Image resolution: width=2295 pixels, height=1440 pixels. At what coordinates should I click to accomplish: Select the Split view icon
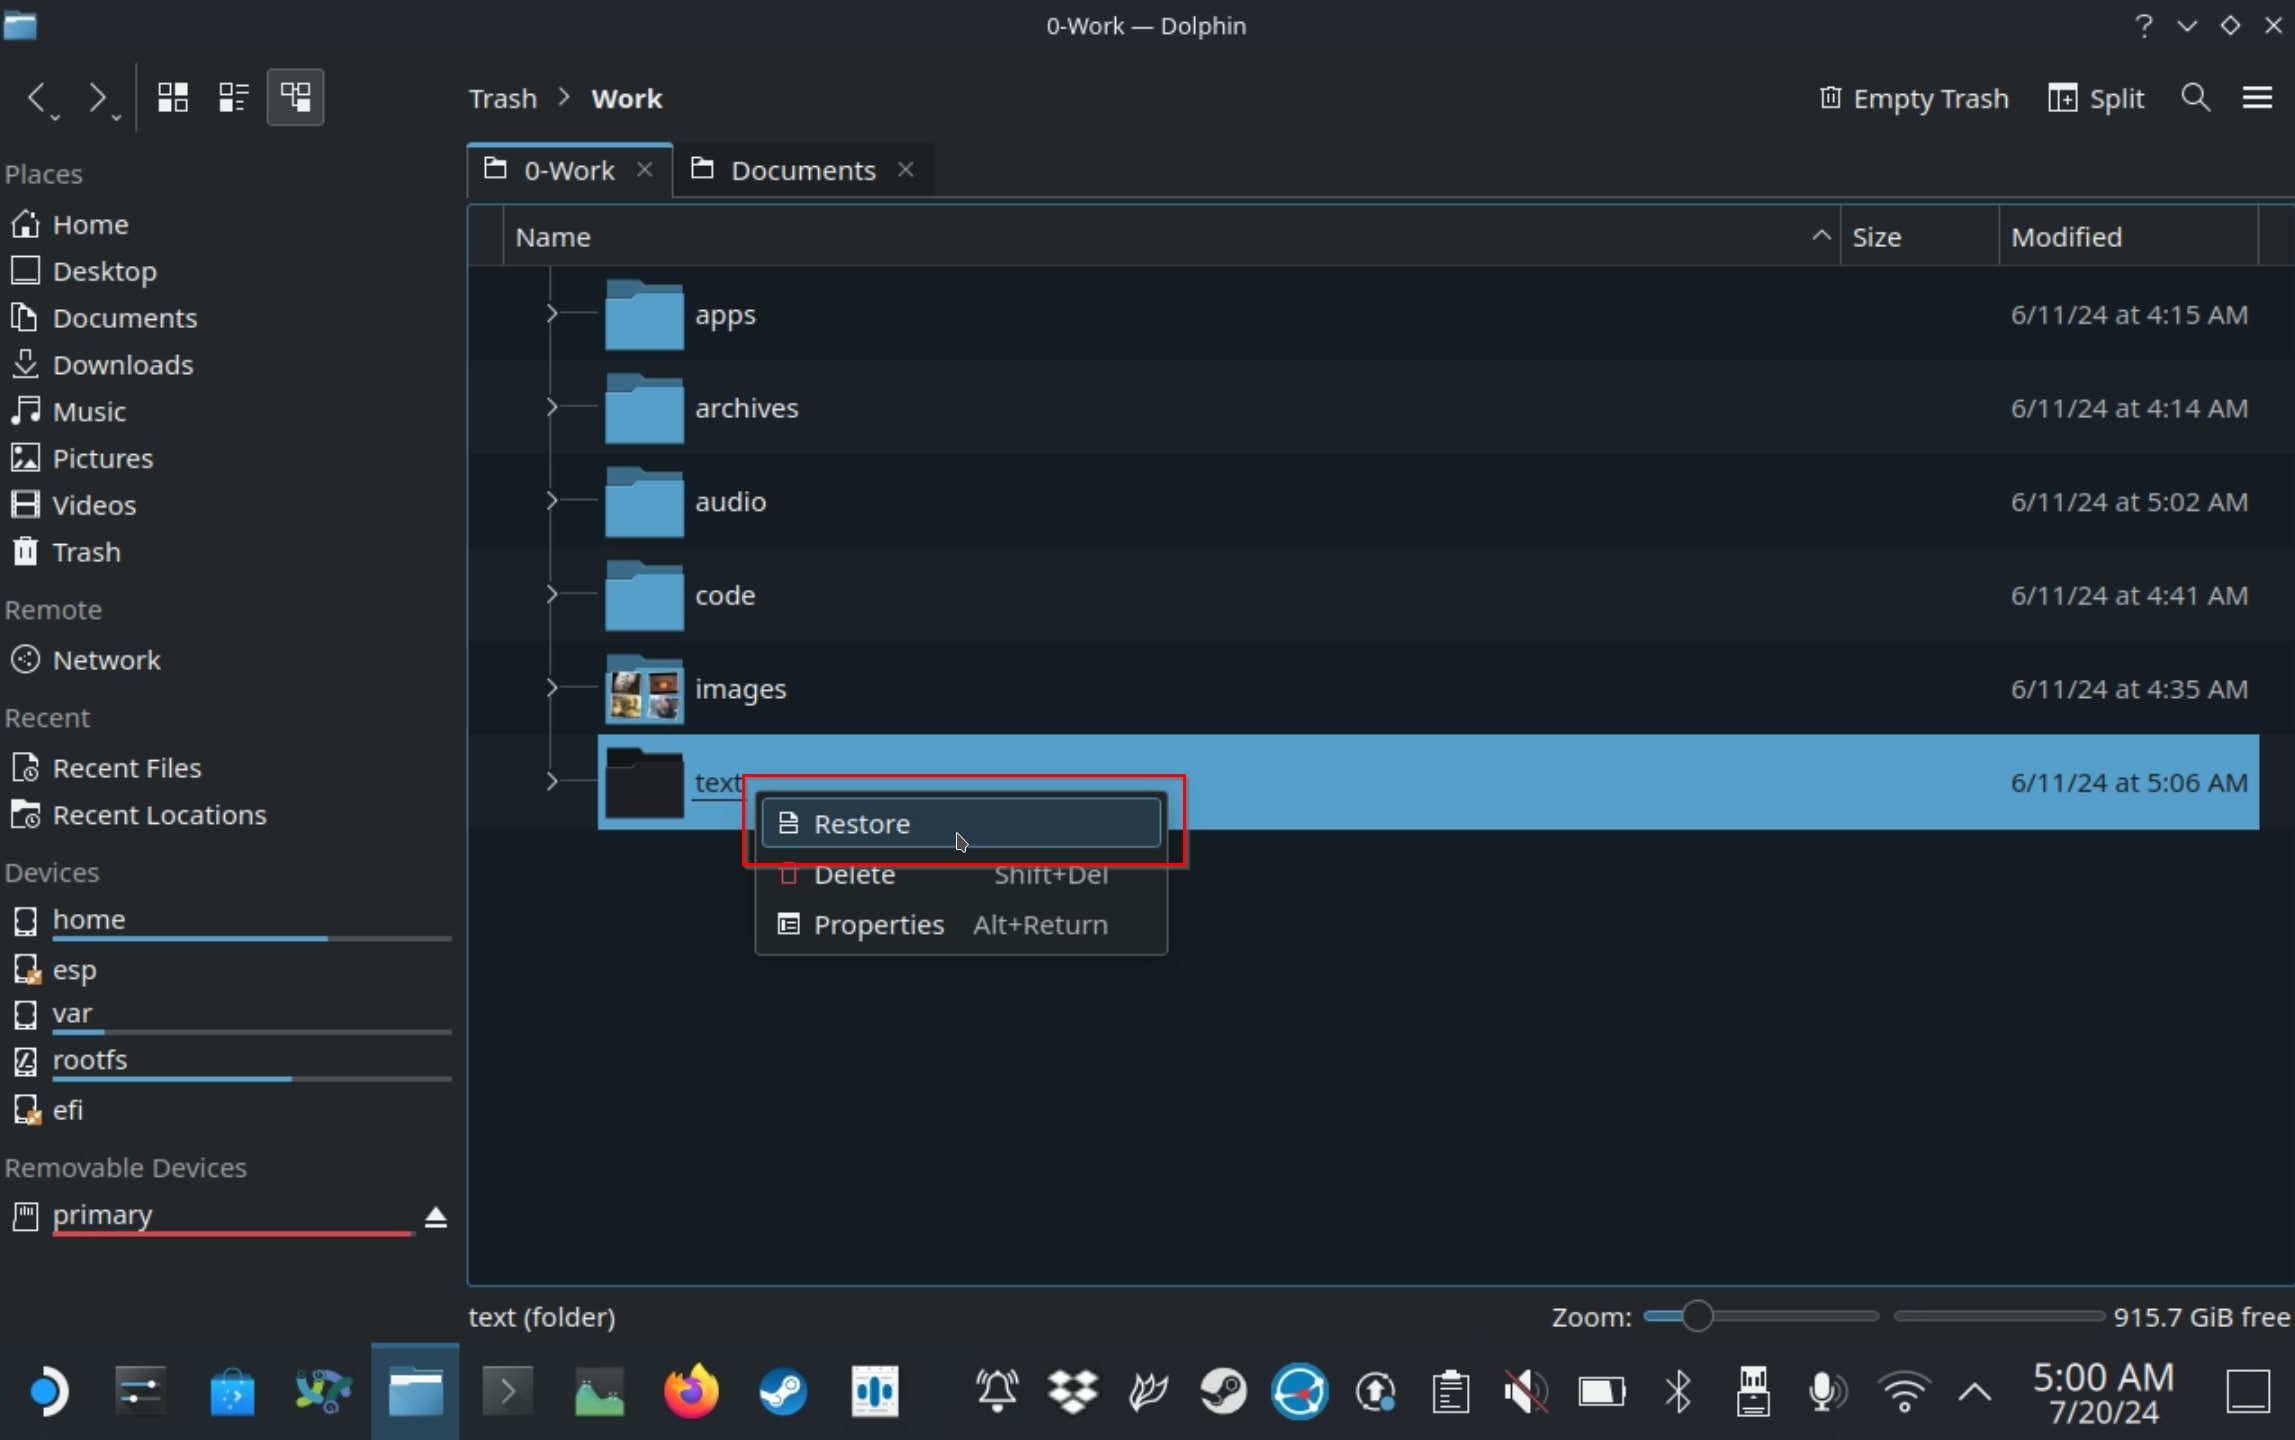2061,96
